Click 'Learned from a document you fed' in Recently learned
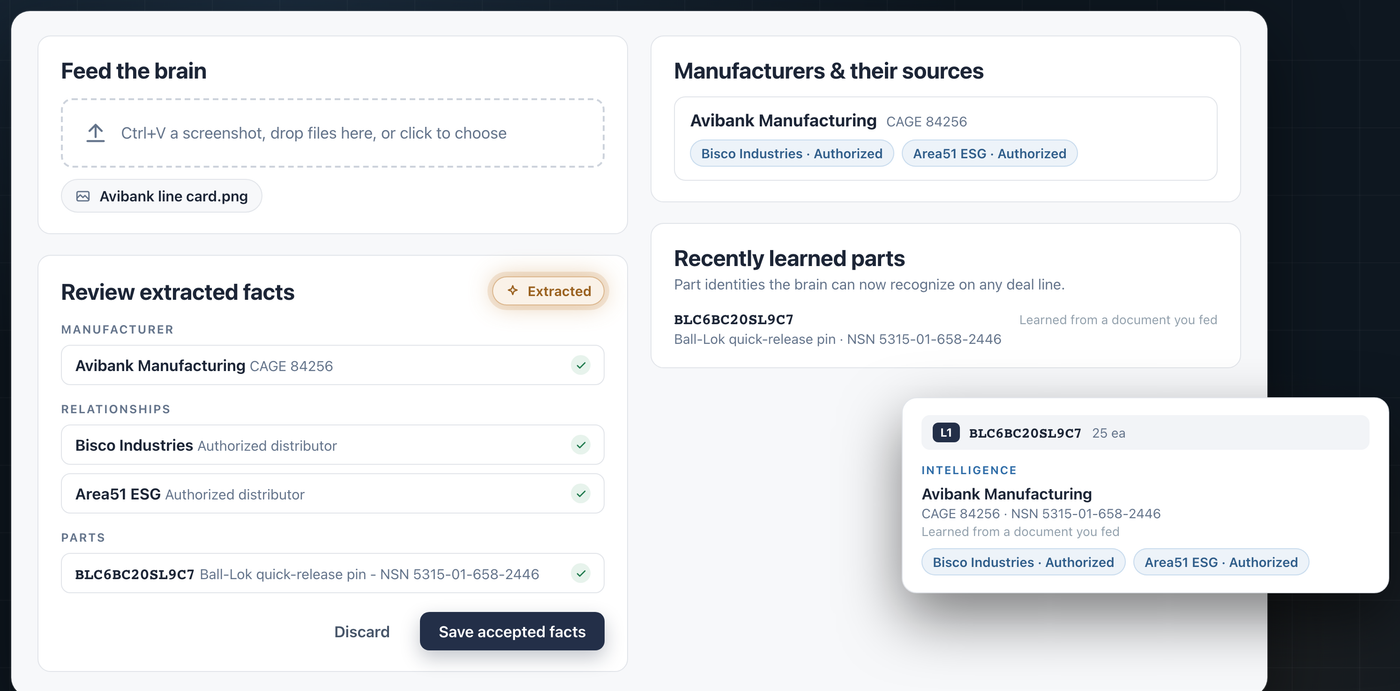This screenshot has height=691, width=1400. tap(1118, 320)
